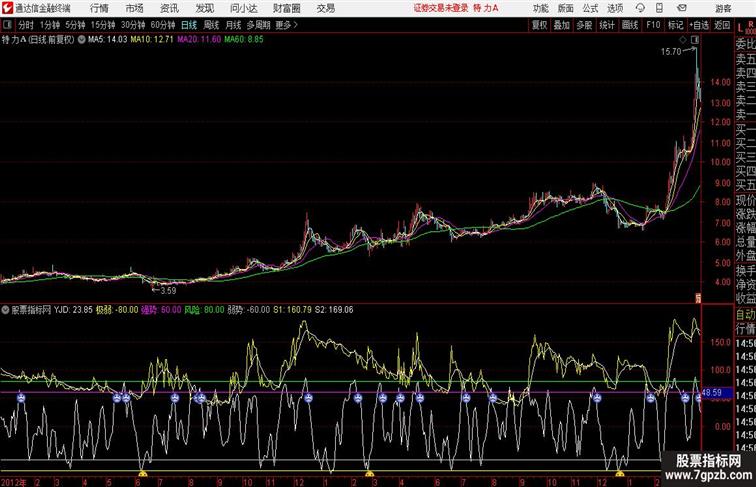
Task: Switch to the 1分钟 period tab
Action: tap(50, 25)
